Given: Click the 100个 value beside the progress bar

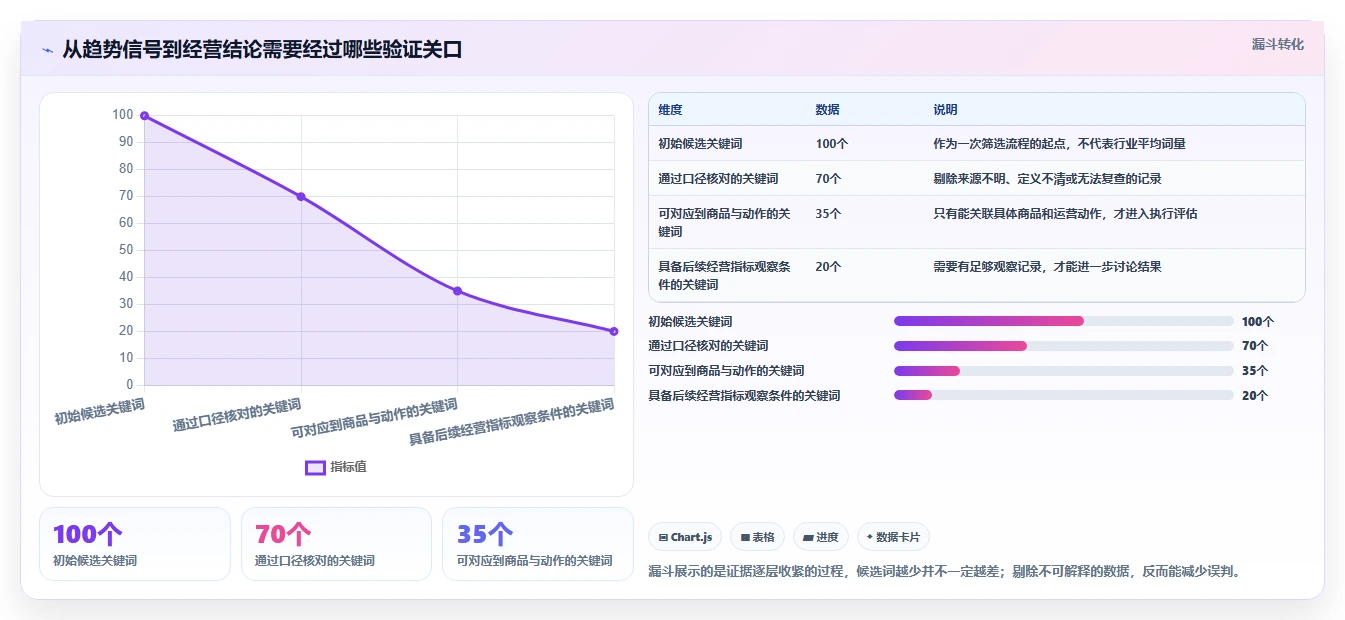Looking at the screenshot, I should click(1258, 322).
